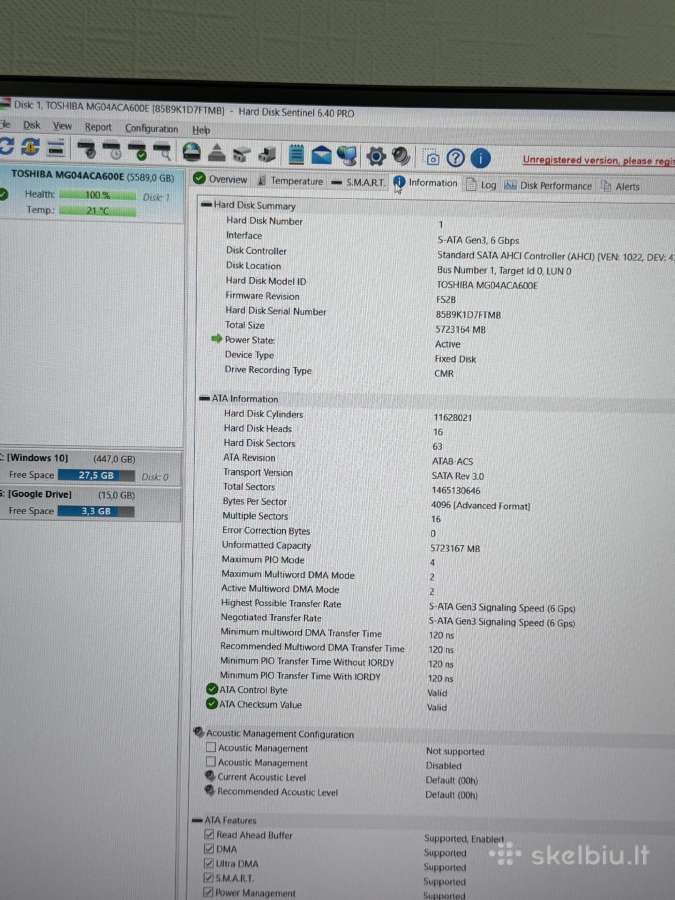675x900 pixels.
Task: Open settings with the gear icon
Action: coord(376,156)
